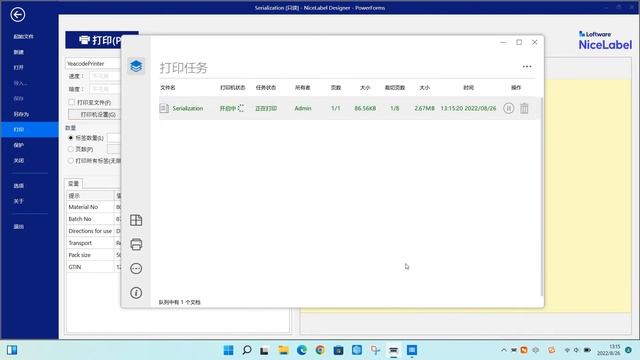Select 保护 in file menu
The height and width of the screenshot is (360, 640).
click(19, 145)
